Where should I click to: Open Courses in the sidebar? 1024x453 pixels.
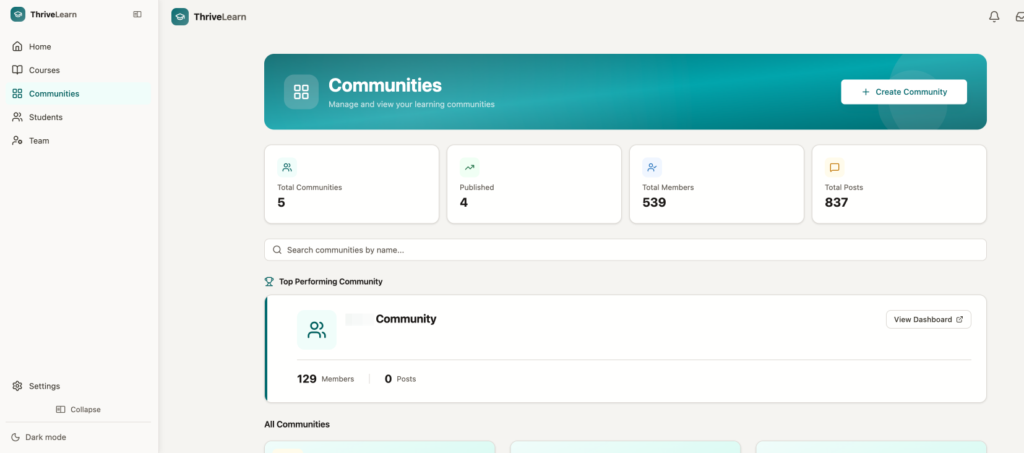[x=44, y=70]
